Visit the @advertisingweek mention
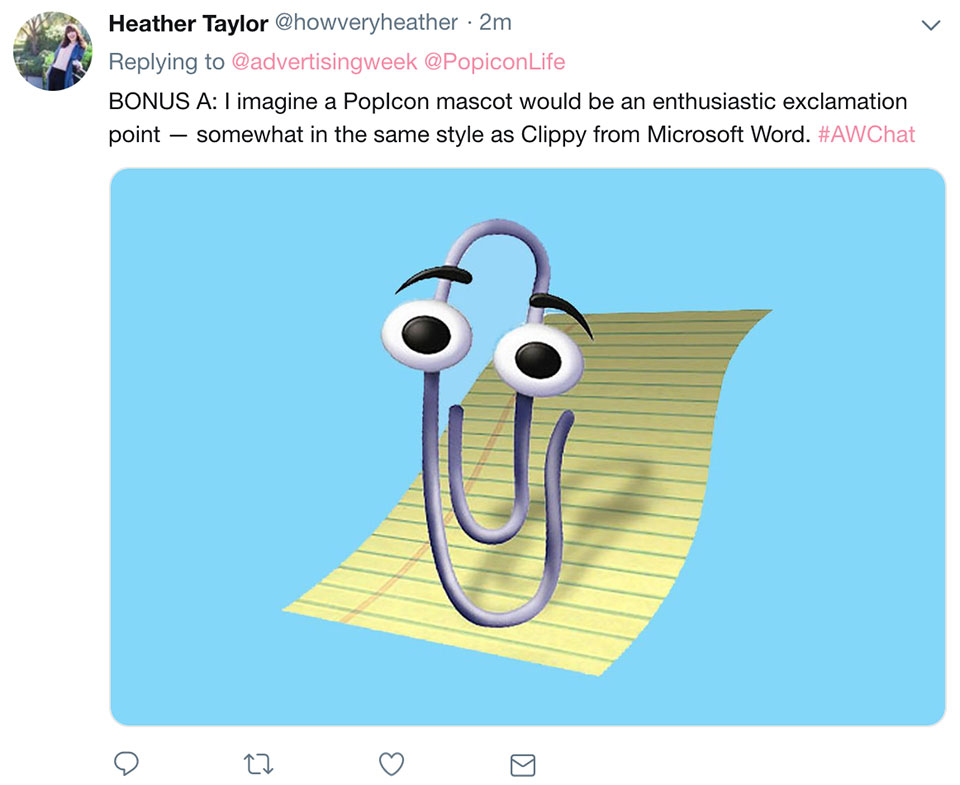Image resolution: width=960 pixels, height=785 pixels. (324, 62)
